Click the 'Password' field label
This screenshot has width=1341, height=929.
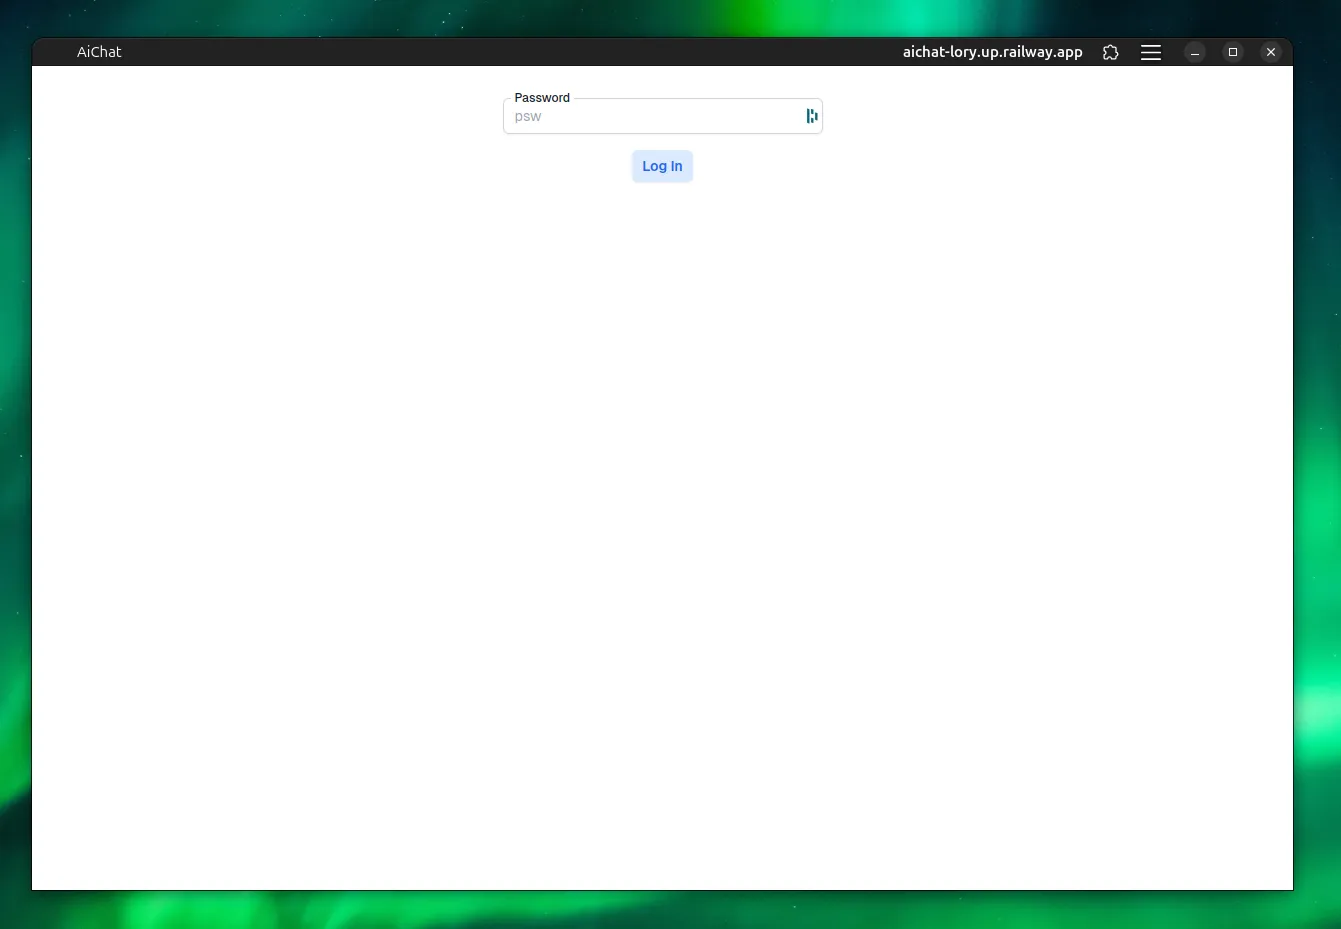(x=542, y=98)
